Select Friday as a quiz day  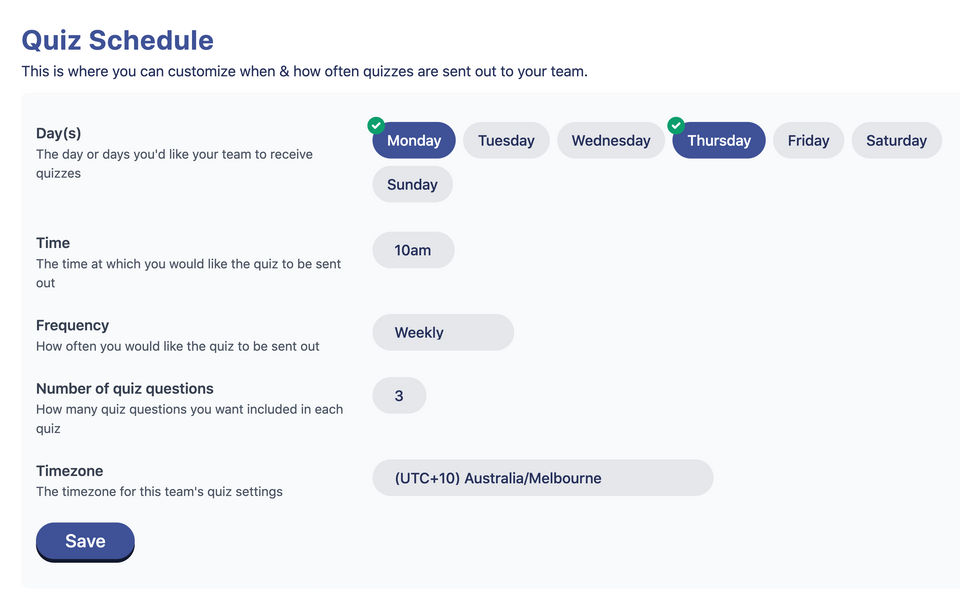[x=808, y=141]
